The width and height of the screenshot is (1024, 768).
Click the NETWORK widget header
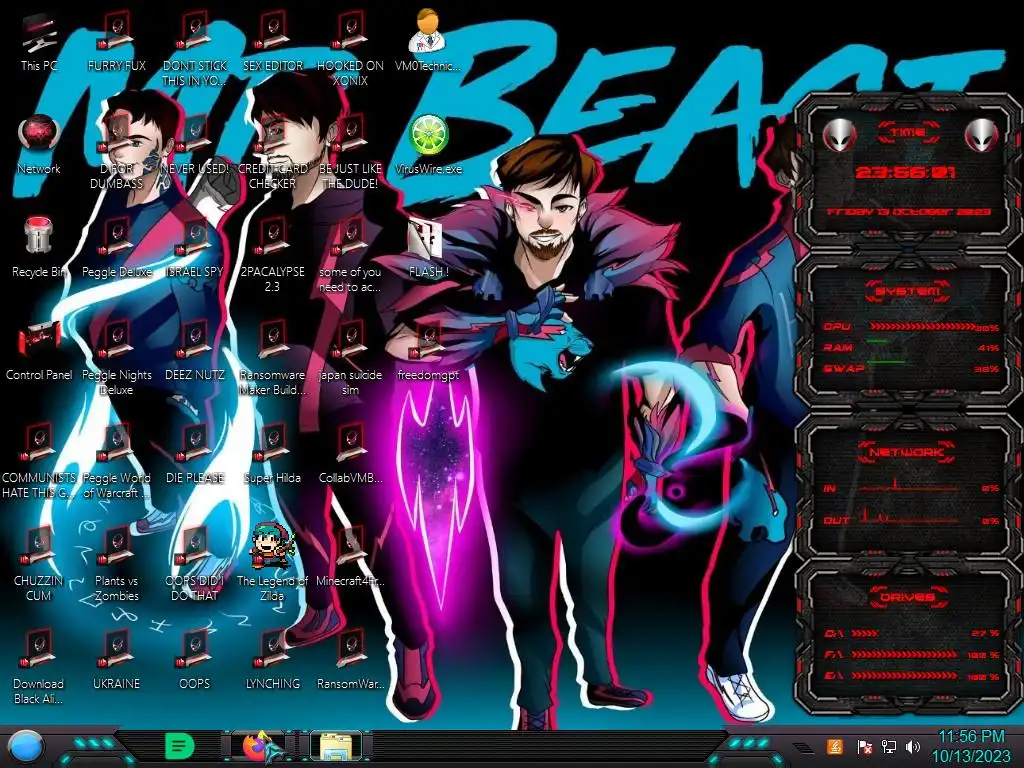tap(908, 452)
